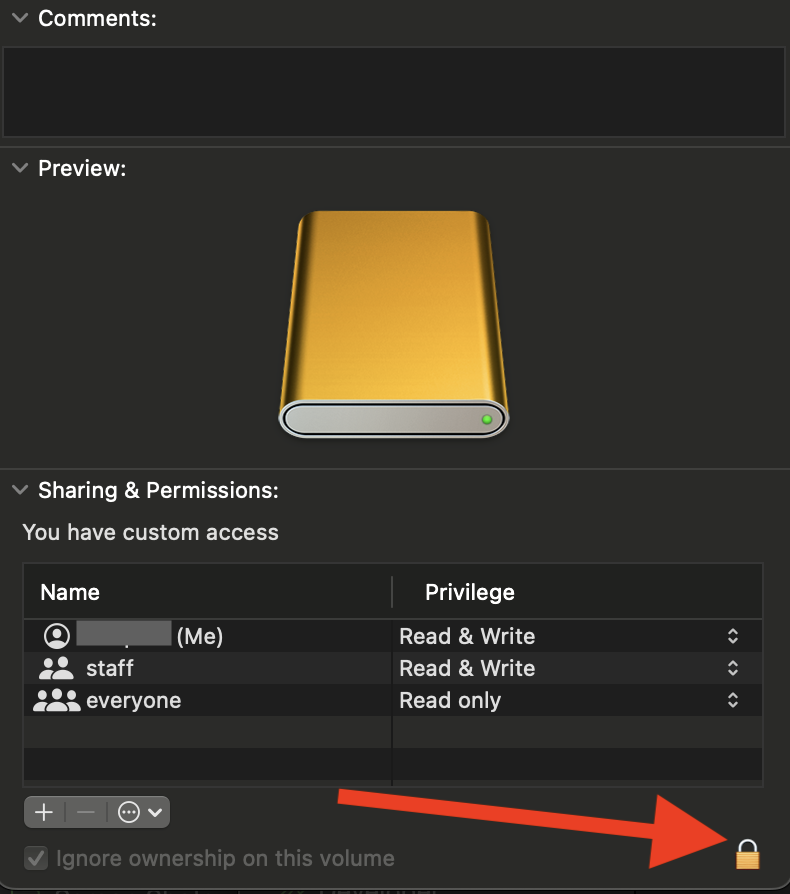The image size is (790, 894).
Task: Click the padlock icon to unlock permissions
Action: click(747, 854)
